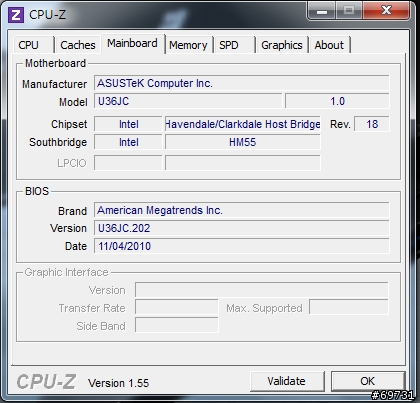Click the empty LPCIO vendor field
Image resolution: width=420 pixels, height=403 pixels.
click(x=128, y=163)
